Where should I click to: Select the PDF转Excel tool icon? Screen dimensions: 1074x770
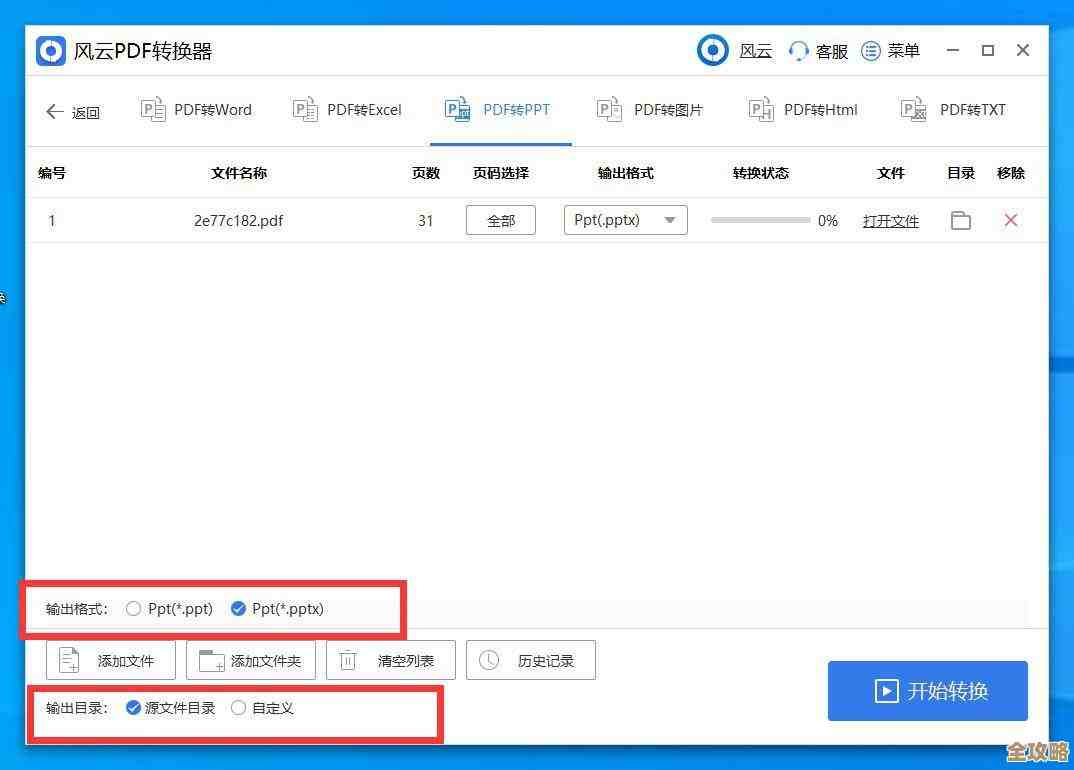[305, 109]
